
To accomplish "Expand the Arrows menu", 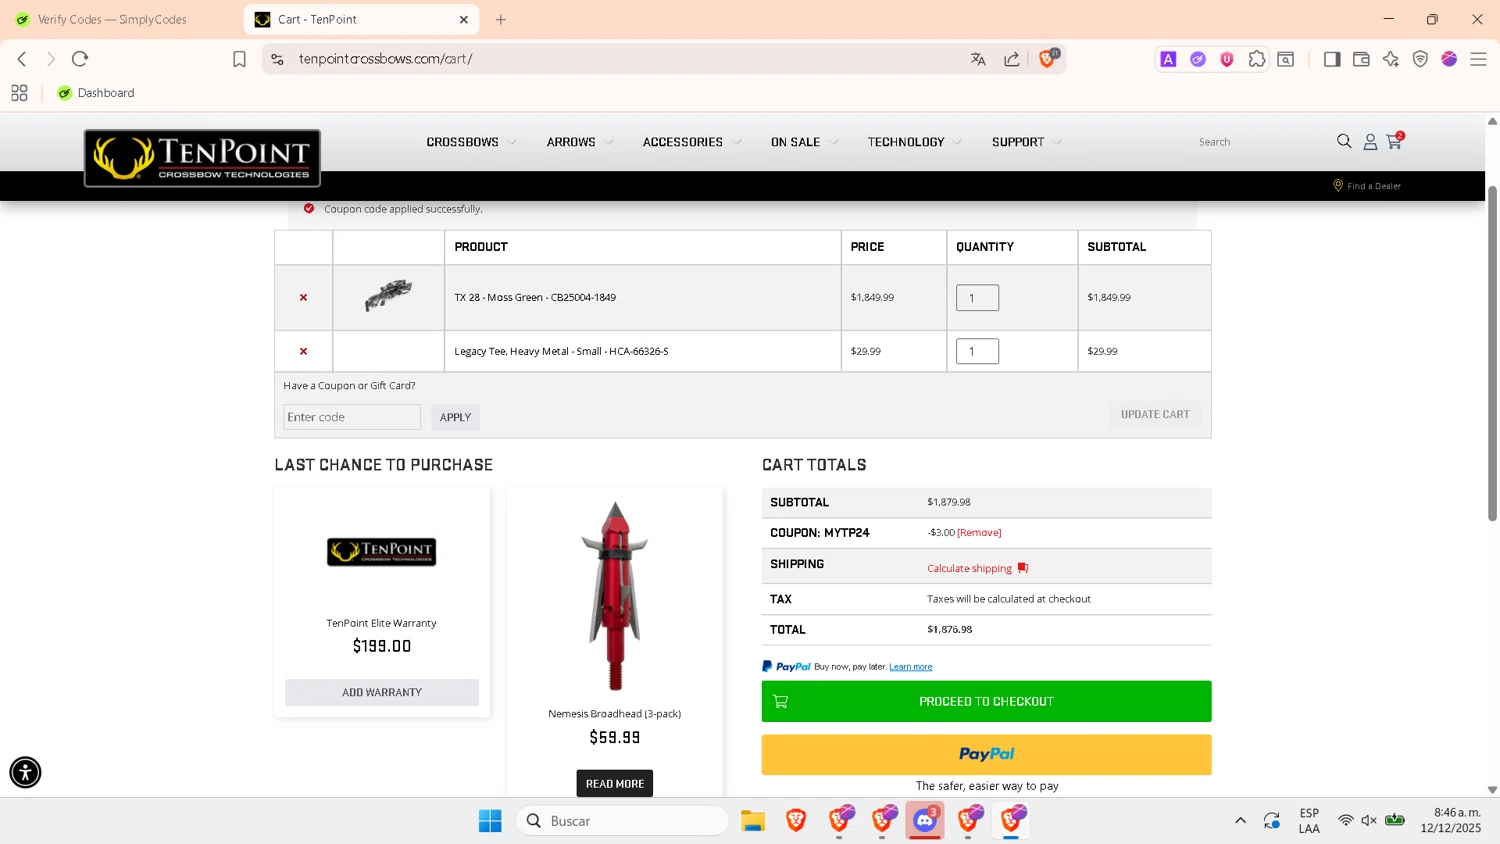I will coord(580,142).
